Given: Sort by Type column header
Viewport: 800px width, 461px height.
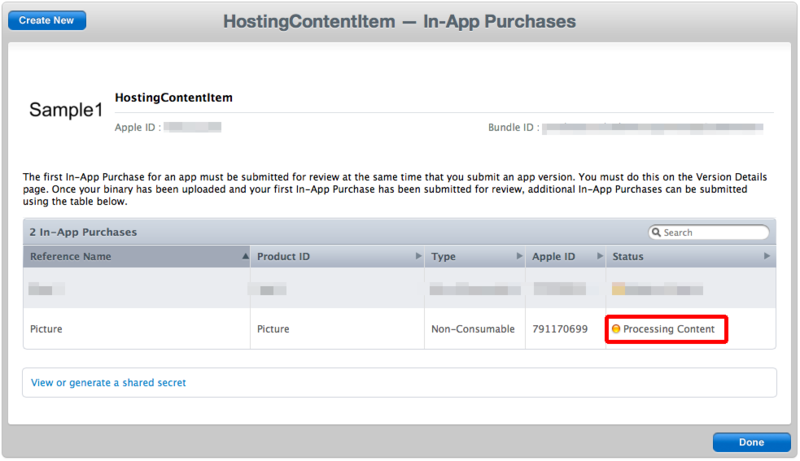Looking at the screenshot, I should (x=475, y=257).
